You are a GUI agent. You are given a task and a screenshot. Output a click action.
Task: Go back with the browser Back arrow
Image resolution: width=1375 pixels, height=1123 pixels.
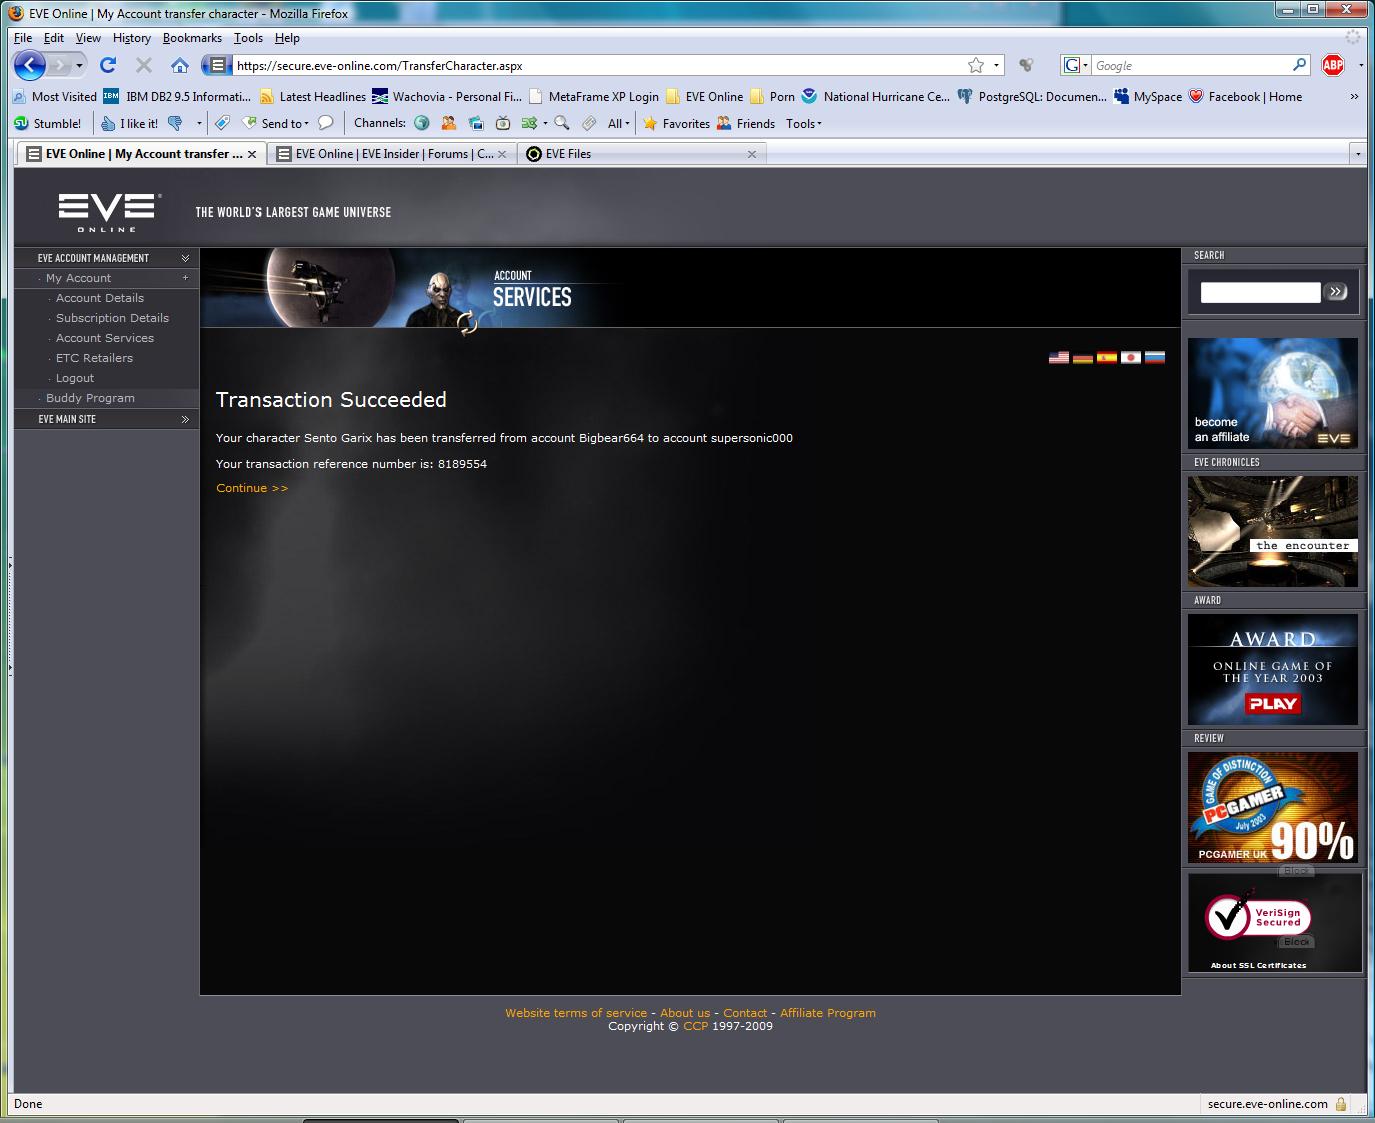(29, 66)
